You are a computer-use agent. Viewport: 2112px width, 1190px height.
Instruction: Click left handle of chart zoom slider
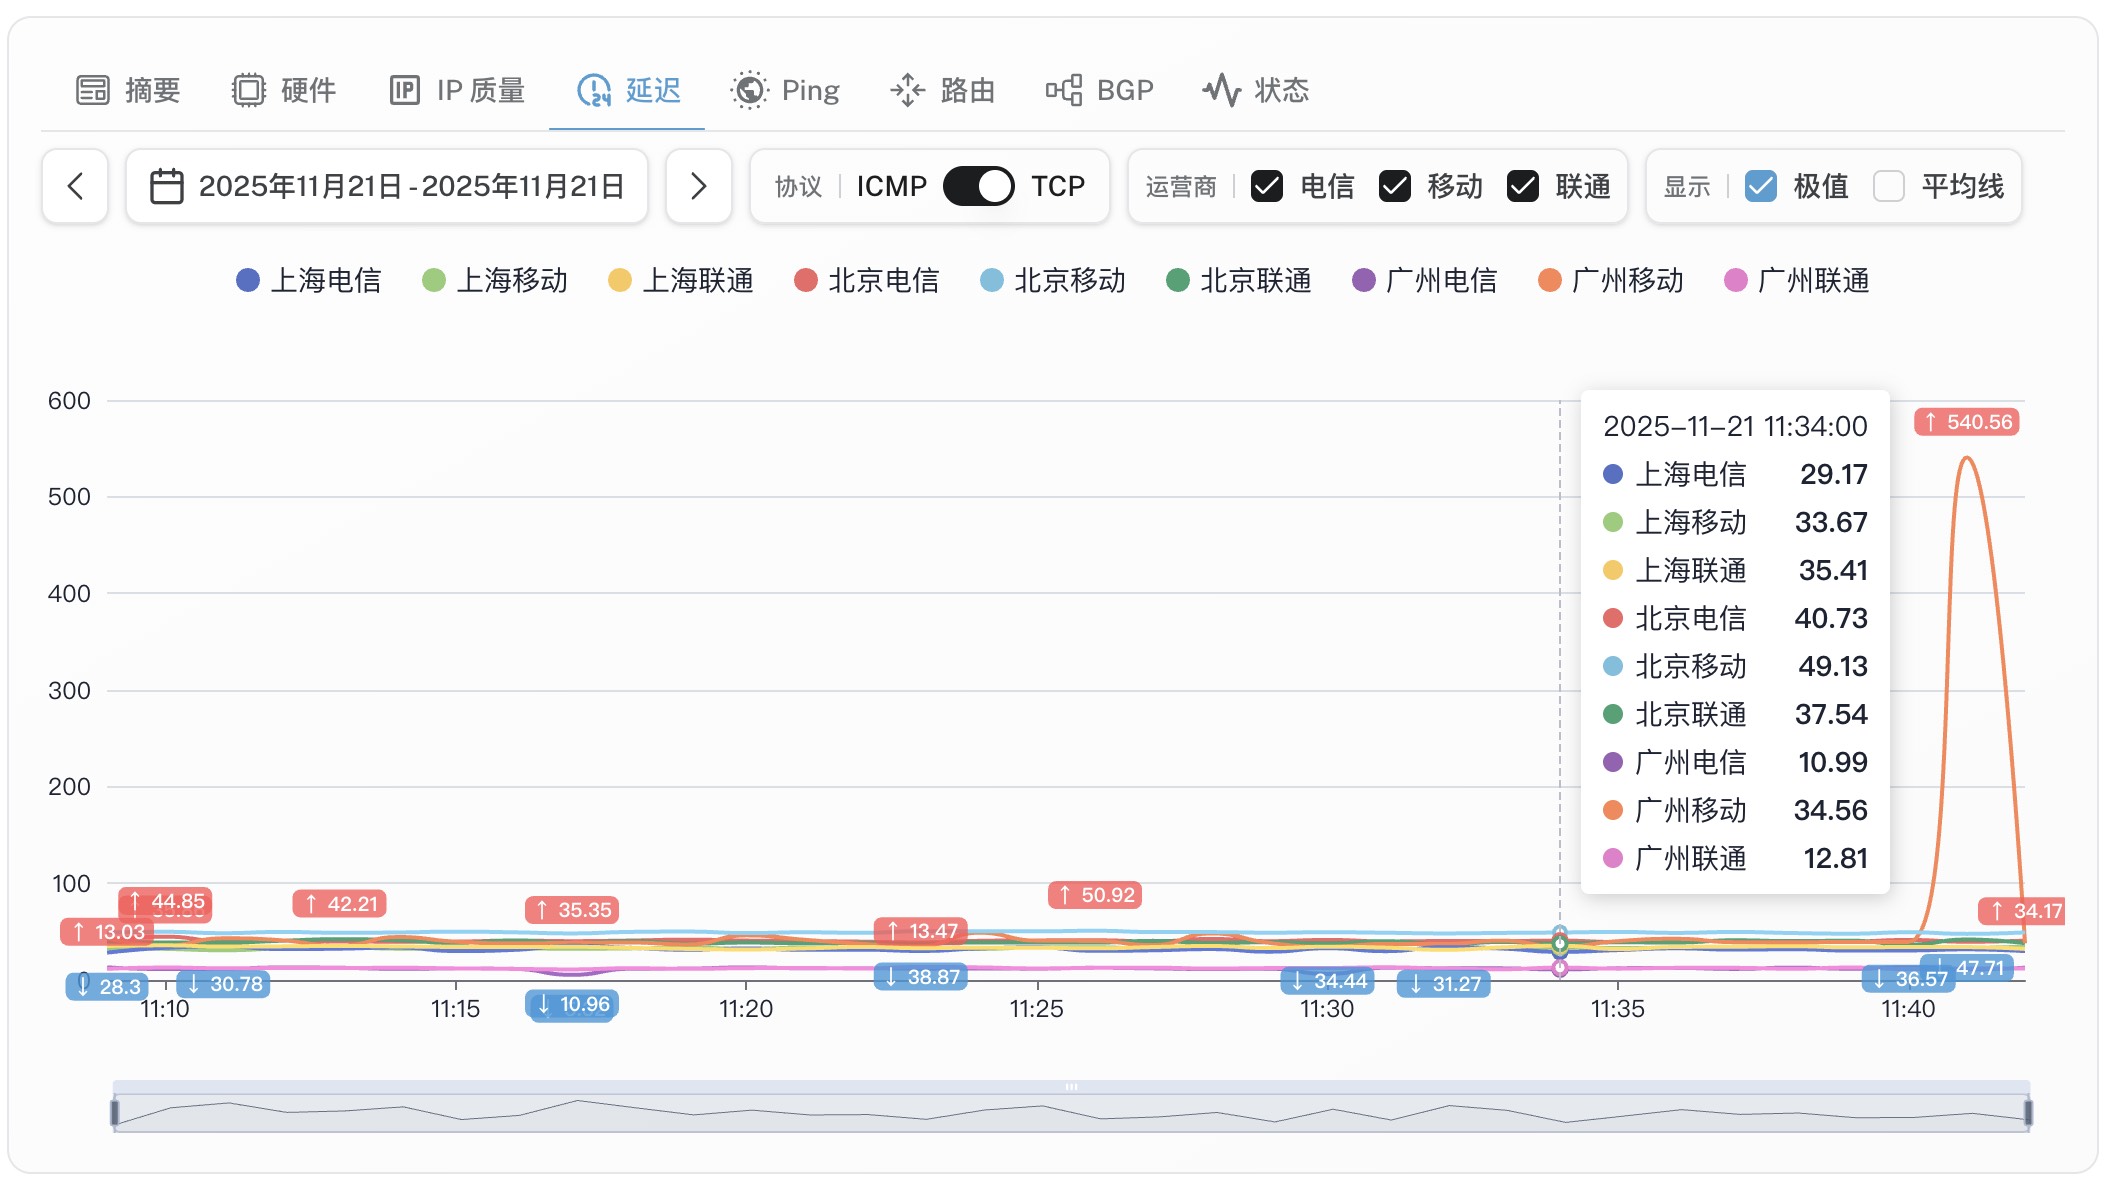(115, 1112)
